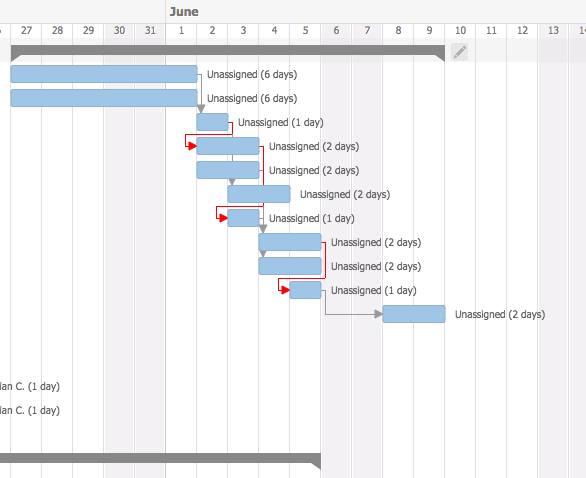Click the "Unassigned (2 days)" label at far right
586x478 pixels.
click(x=500, y=314)
